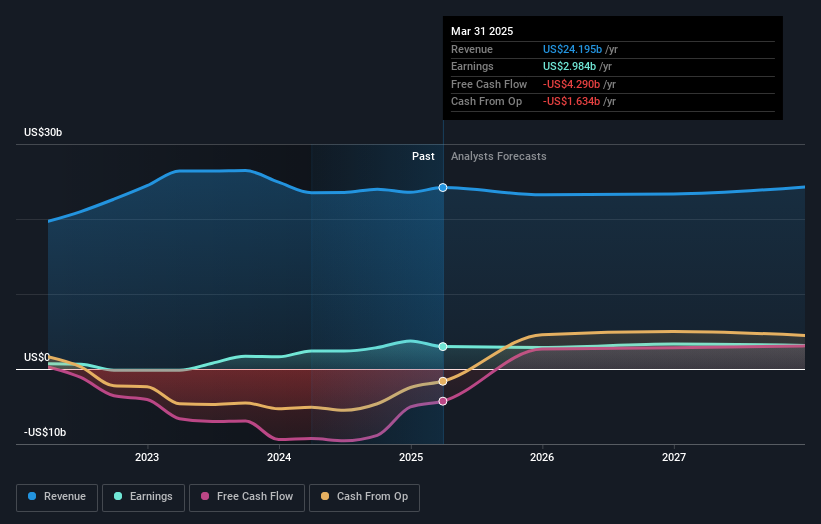821x524 pixels.
Task: Select the 2024 x-axis label
Action: tap(279, 458)
